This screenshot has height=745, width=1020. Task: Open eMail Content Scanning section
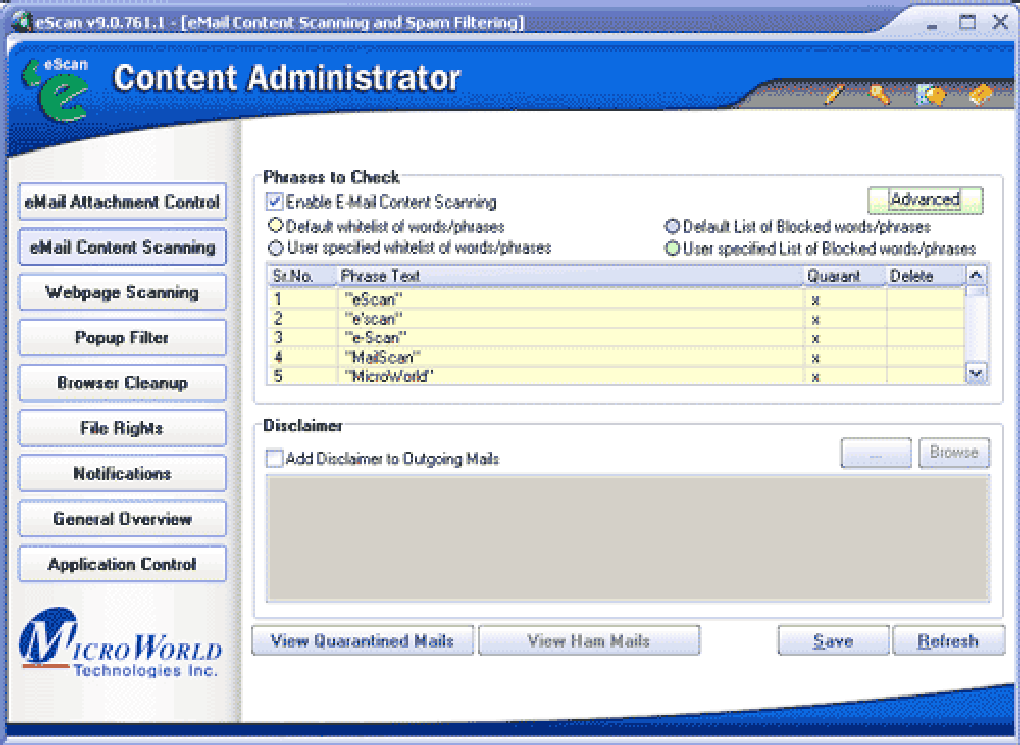coord(122,247)
